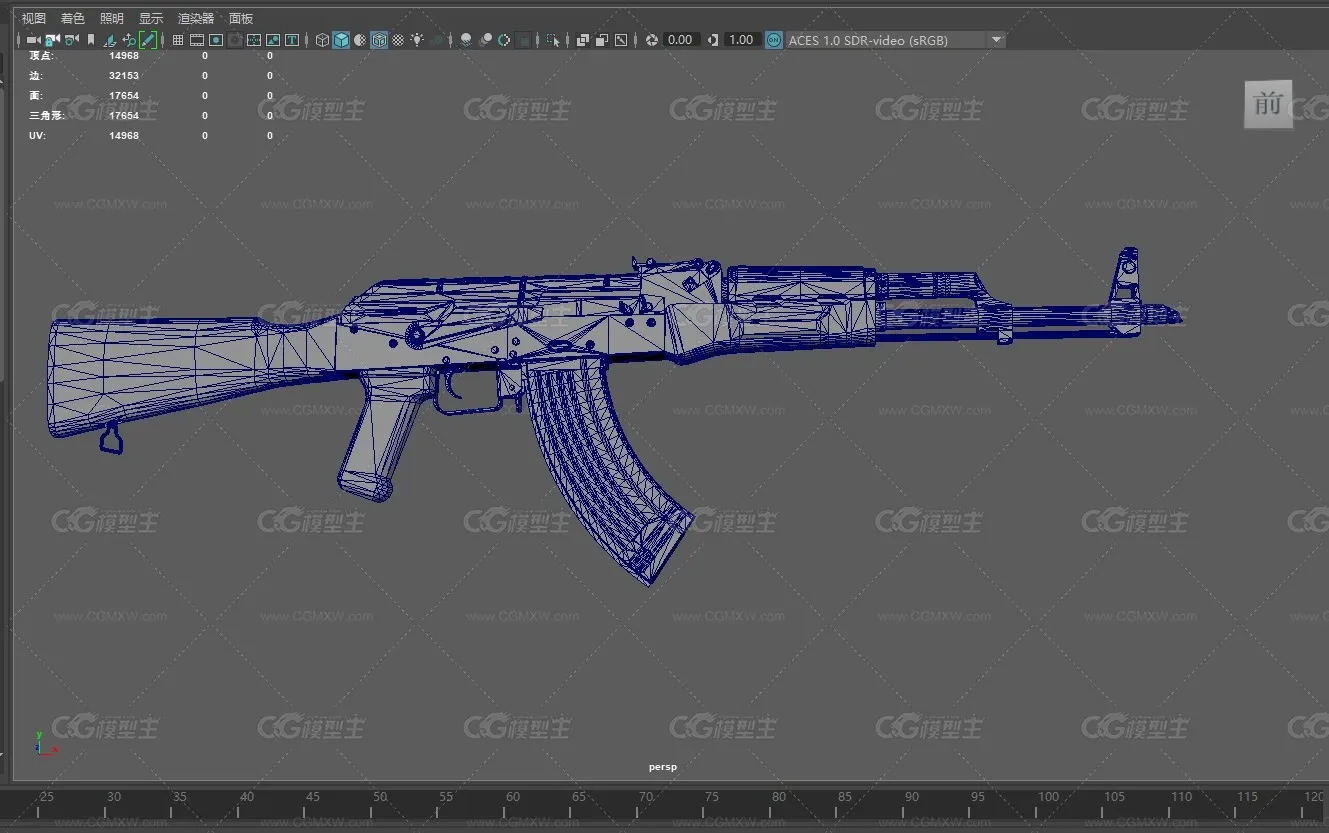Toggle Wireframe on Shaded mode
Screen dimensions: 1329x833
[379, 40]
